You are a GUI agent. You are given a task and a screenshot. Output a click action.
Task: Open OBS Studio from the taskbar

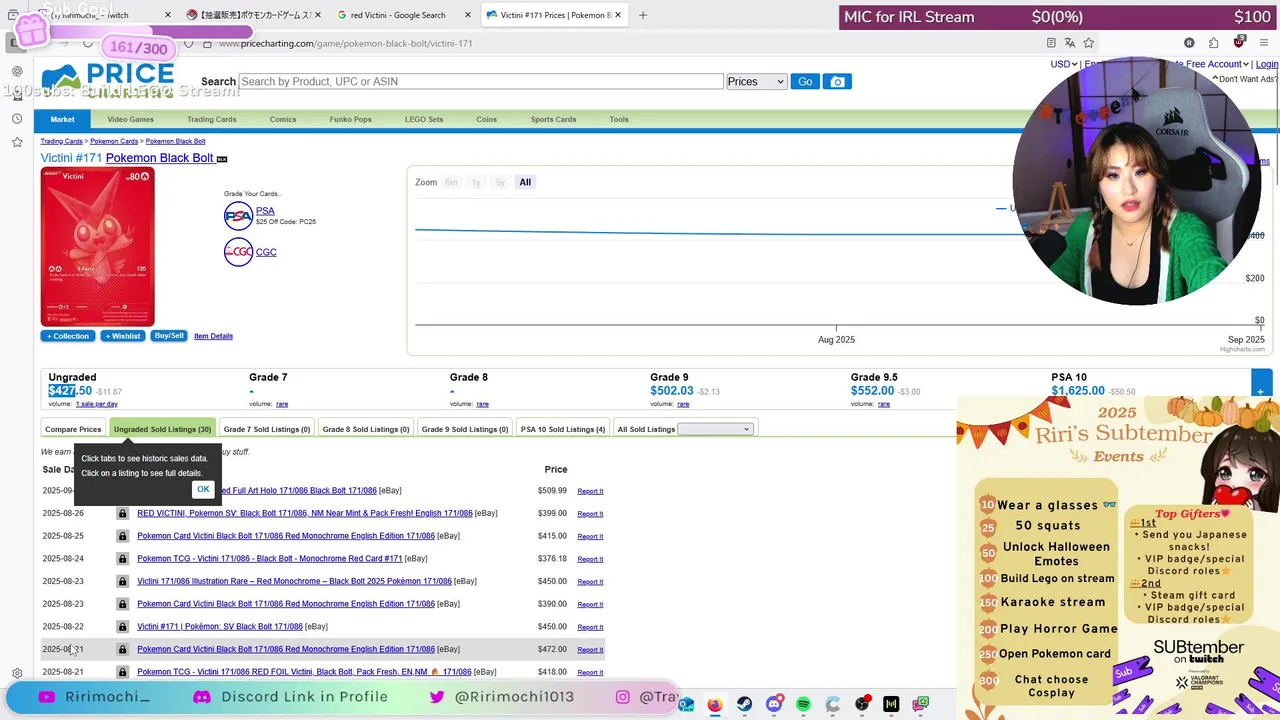tap(862, 704)
